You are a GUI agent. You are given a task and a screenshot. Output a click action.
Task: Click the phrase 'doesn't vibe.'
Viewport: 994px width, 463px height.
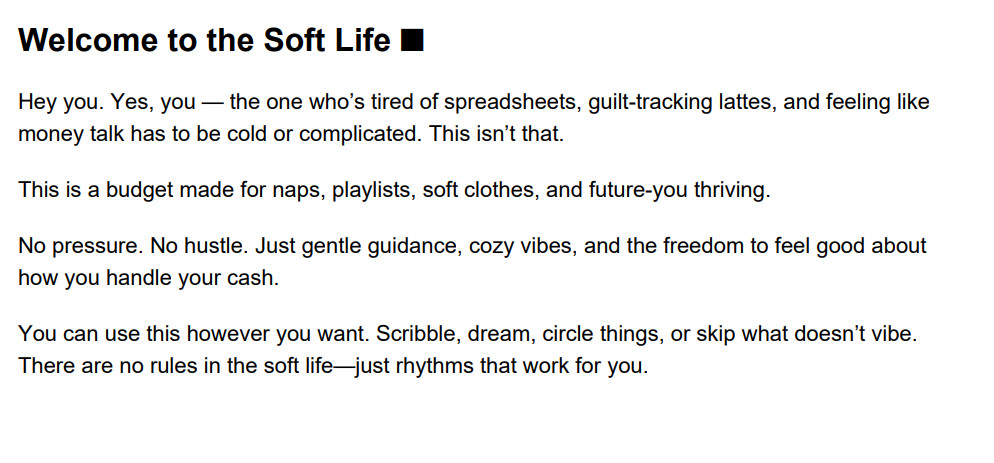pos(848,334)
